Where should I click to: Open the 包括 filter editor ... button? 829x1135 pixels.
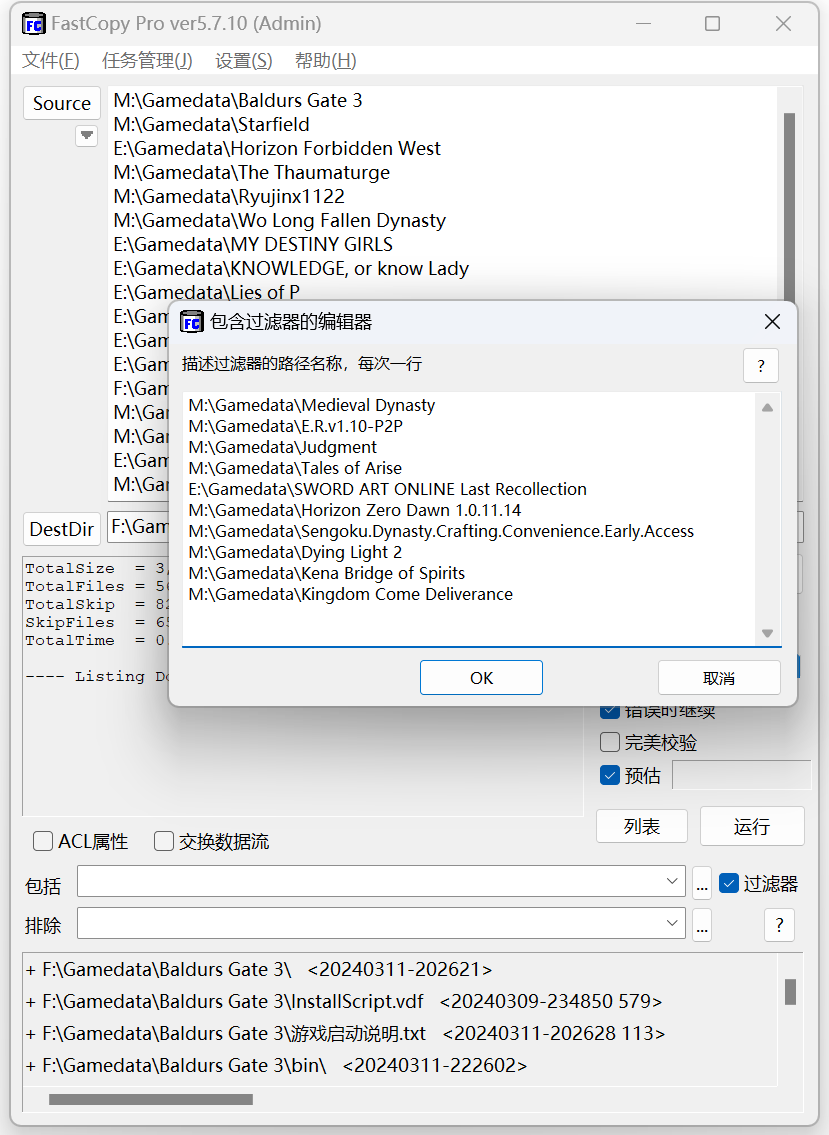[x=702, y=884]
